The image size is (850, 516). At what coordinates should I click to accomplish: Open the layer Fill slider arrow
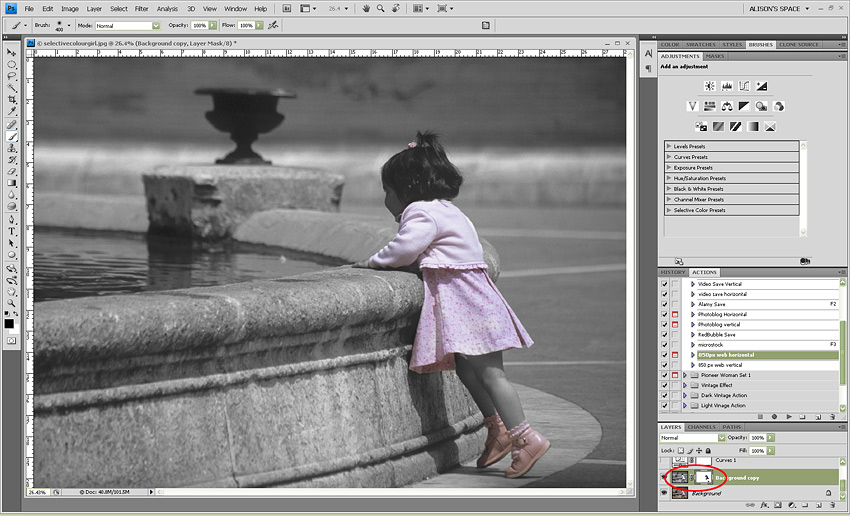tap(771, 450)
